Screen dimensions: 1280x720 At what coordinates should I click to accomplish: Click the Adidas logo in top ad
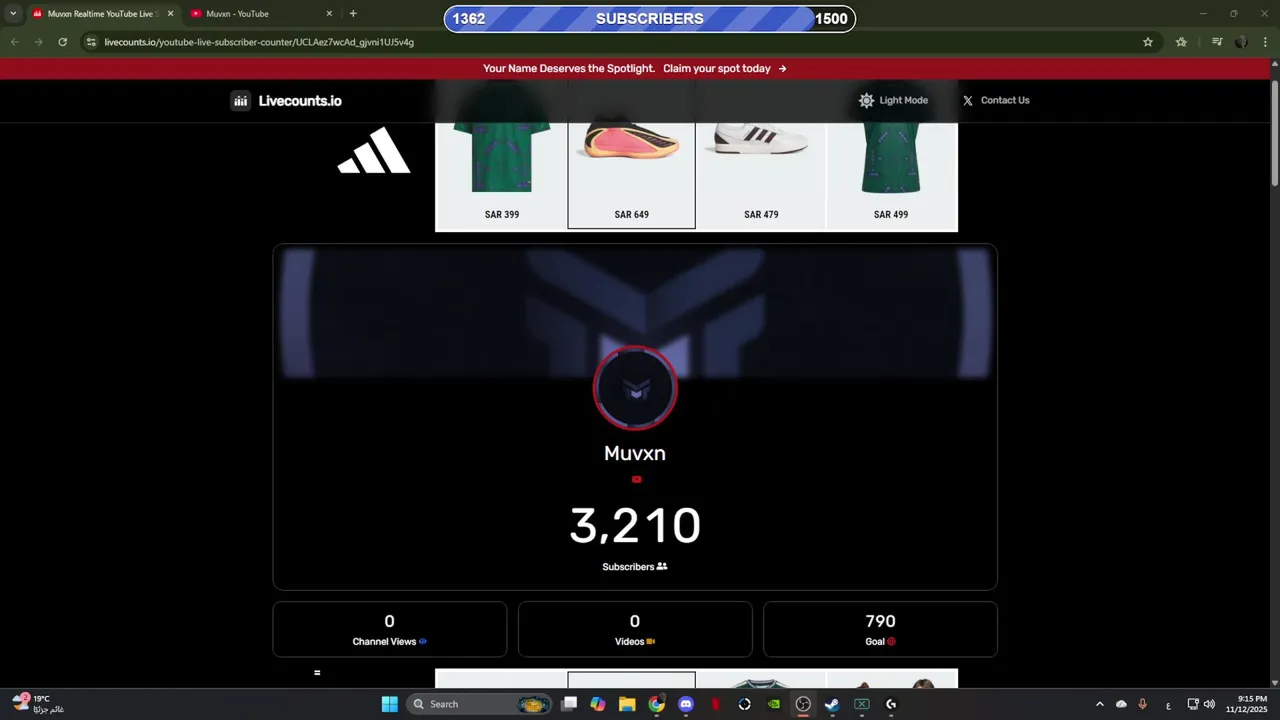(374, 151)
